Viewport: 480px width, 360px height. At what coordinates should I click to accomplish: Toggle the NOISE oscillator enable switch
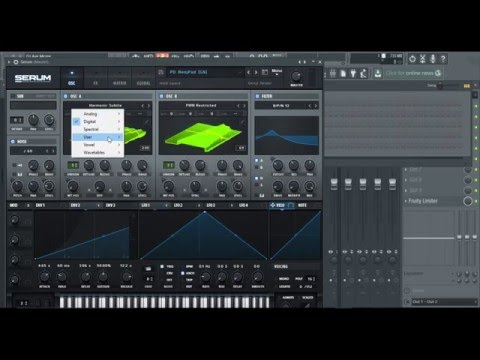coord(13,142)
